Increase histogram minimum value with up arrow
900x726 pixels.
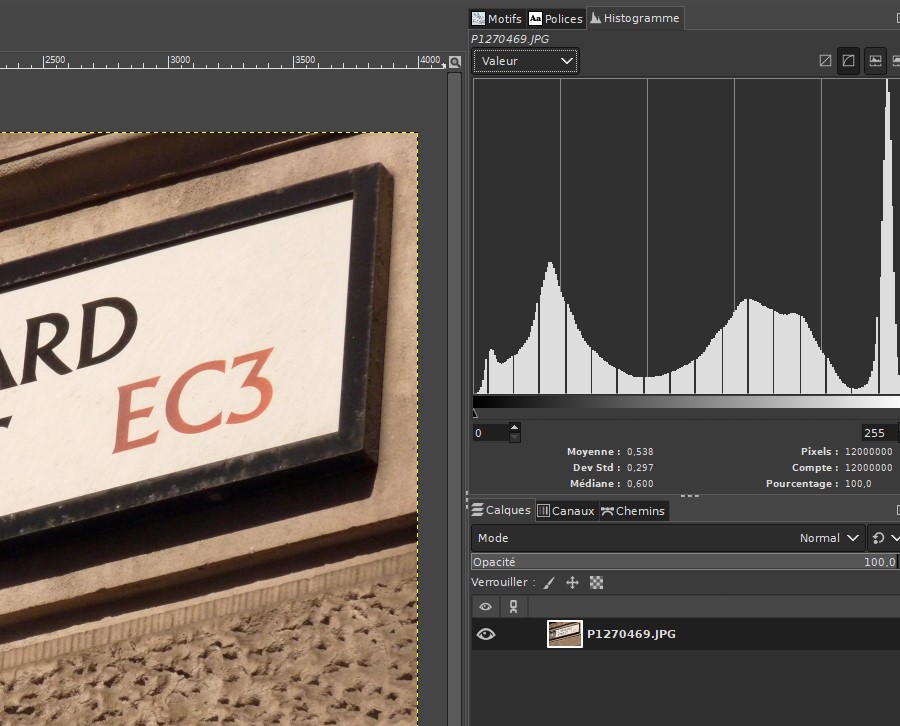pyautogui.click(x=515, y=429)
